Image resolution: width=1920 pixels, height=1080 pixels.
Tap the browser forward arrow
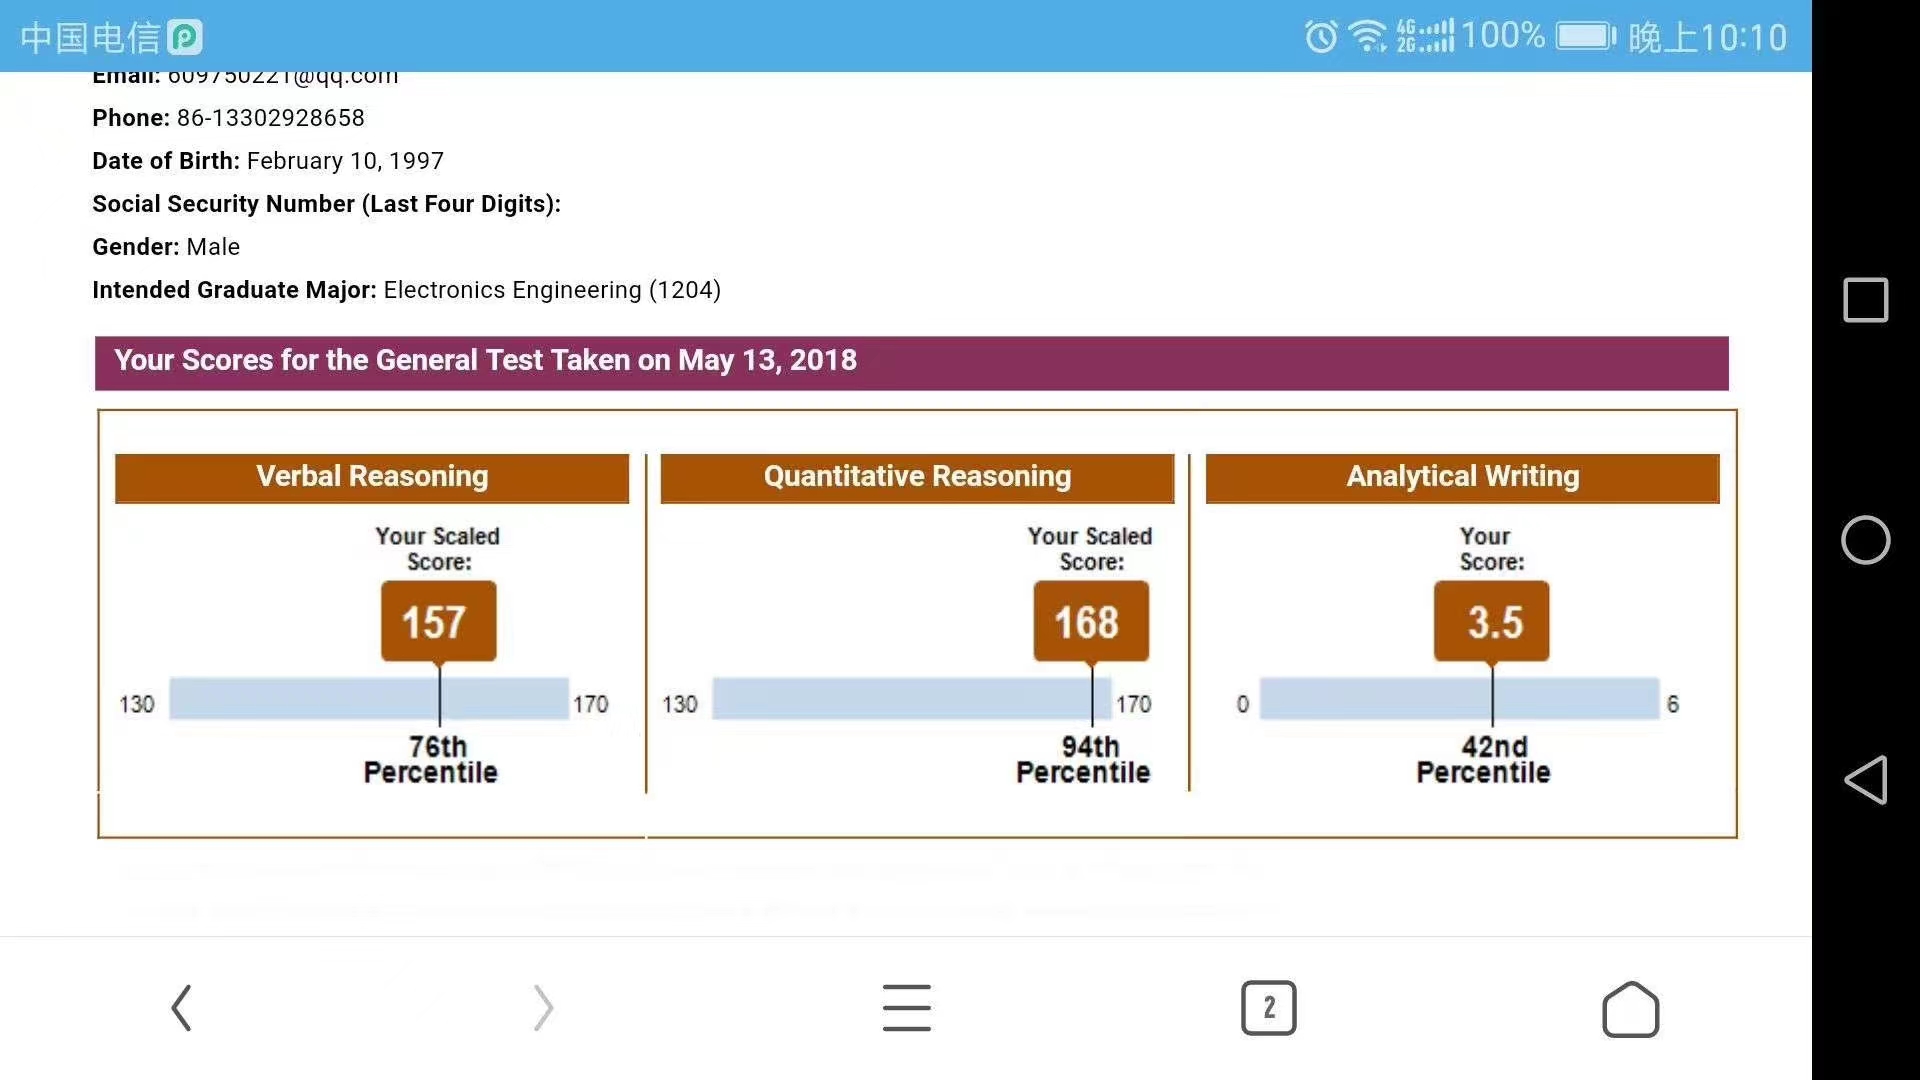point(542,1007)
